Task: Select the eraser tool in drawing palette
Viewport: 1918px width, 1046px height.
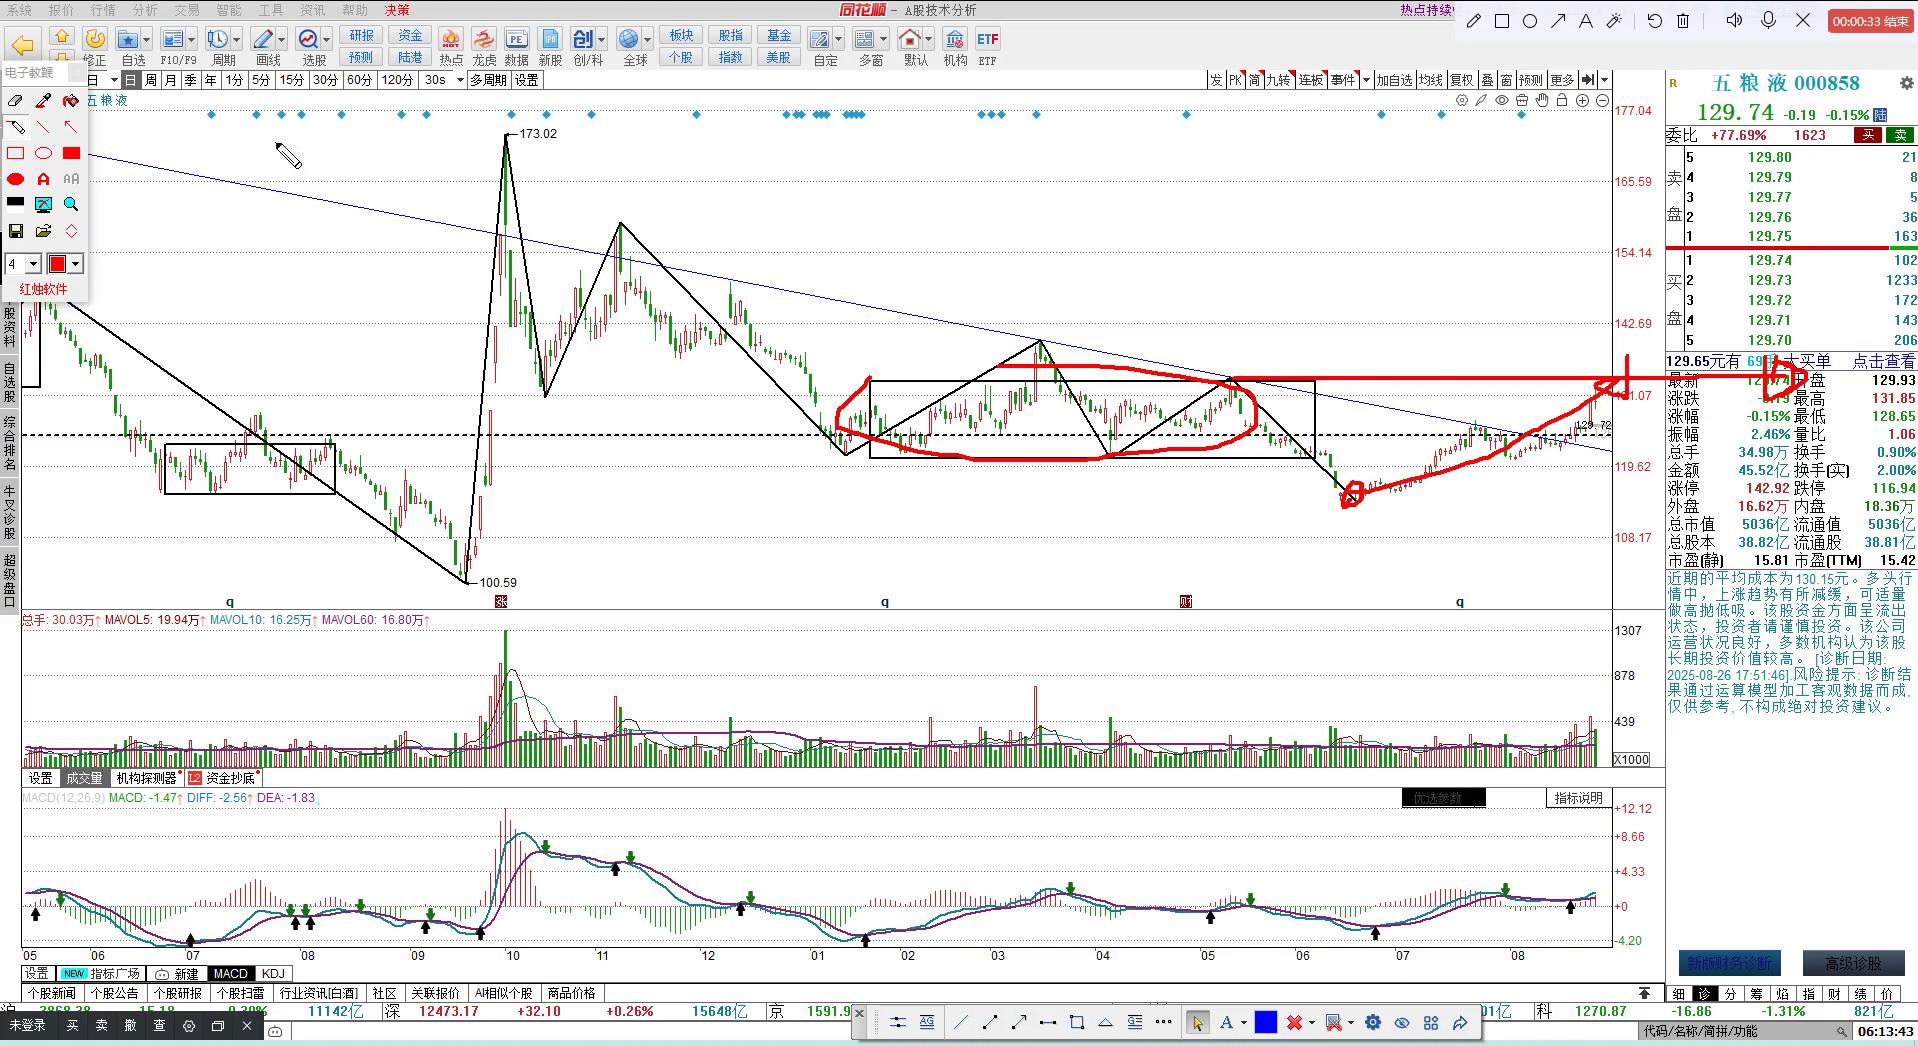Action: [x=15, y=101]
